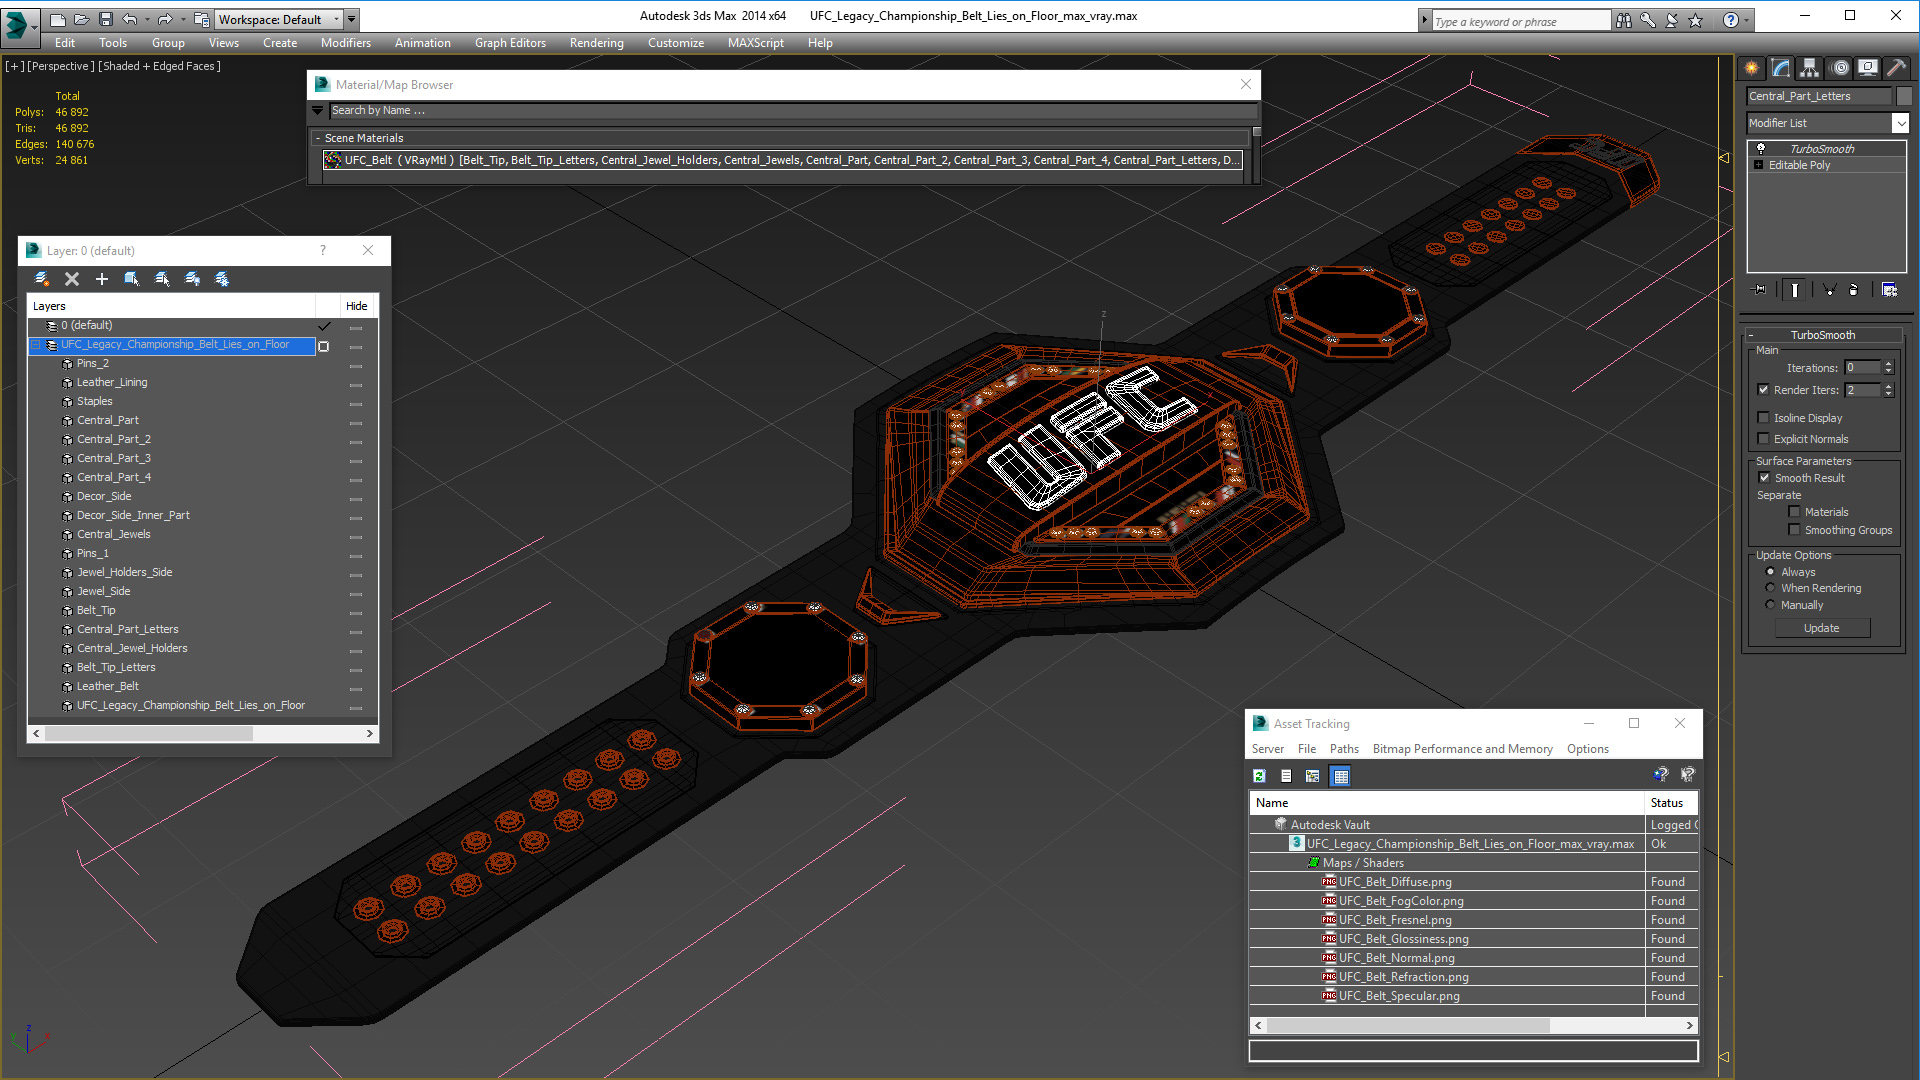This screenshot has width=1920, height=1080.
Task: Open the Workspace Default dropdown
Action: pyautogui.click(x=278, y=19)
